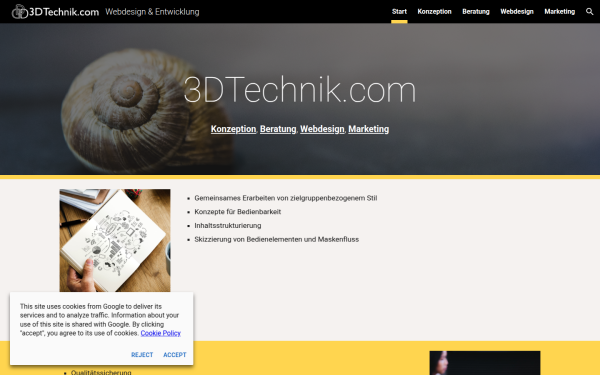The image size is (600, 375).
Task: Click the large 3DTechnik.com hero heading
Action: (x=300, y=90)
